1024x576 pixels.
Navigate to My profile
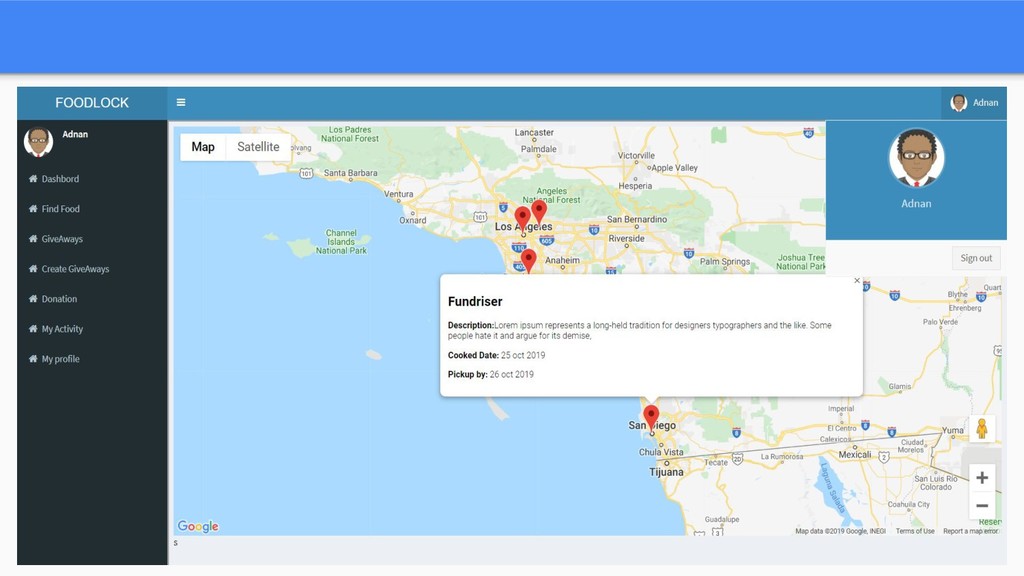click(60, 359)
